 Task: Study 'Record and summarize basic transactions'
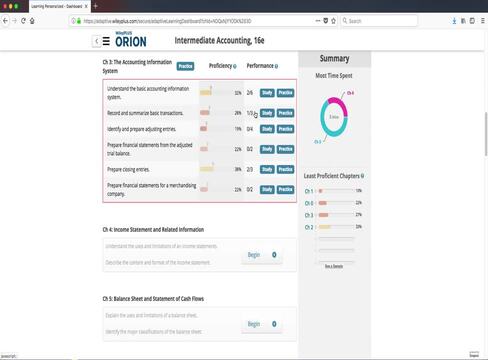coord(267,113)
